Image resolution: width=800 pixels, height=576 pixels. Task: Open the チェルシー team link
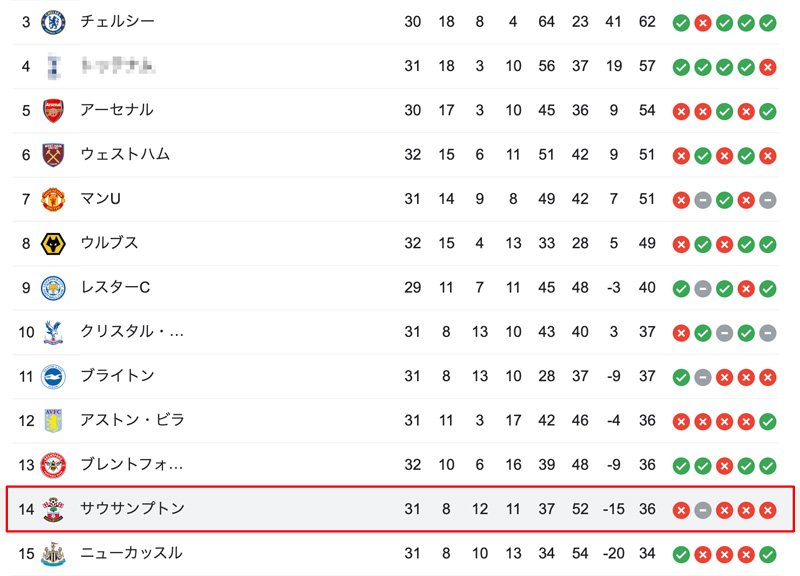117,21
